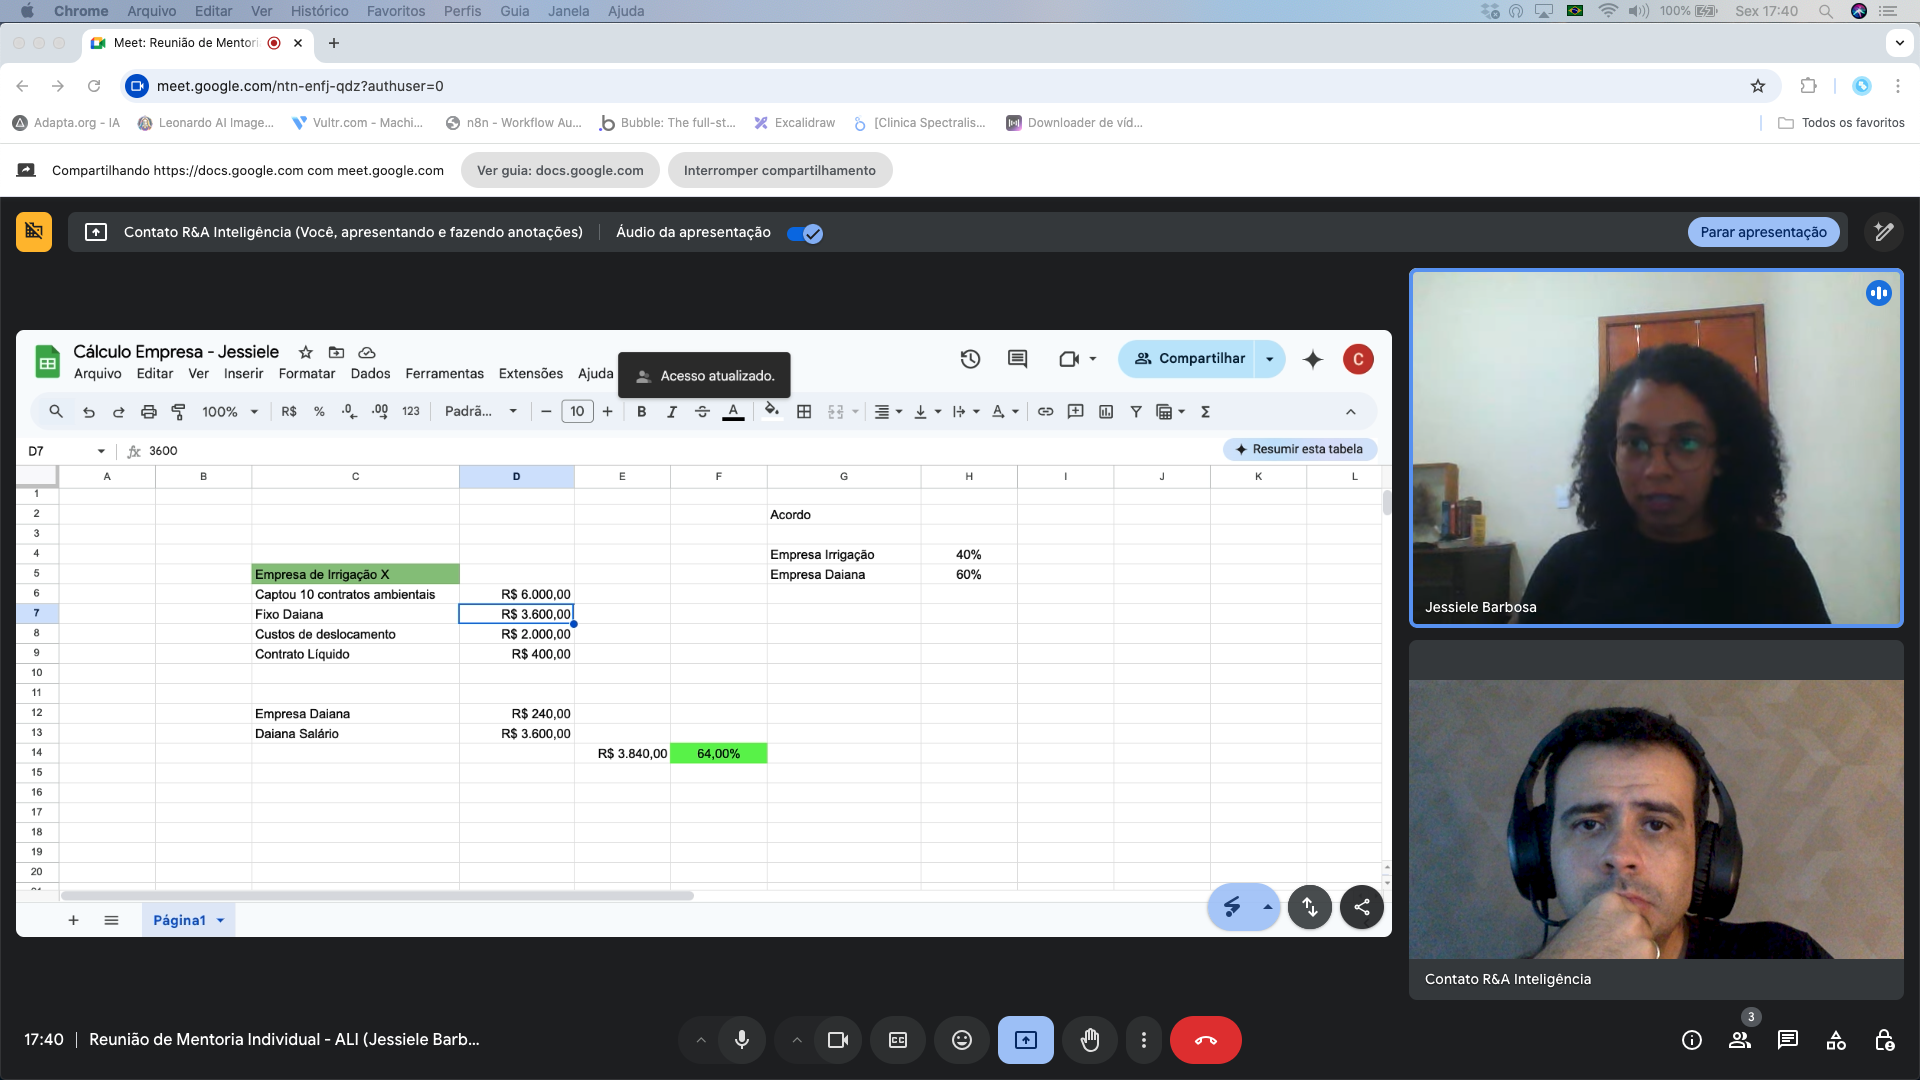Show the participants list icon
This screenshot has width=1920, height=1080.
(x=1740, y=1040)
